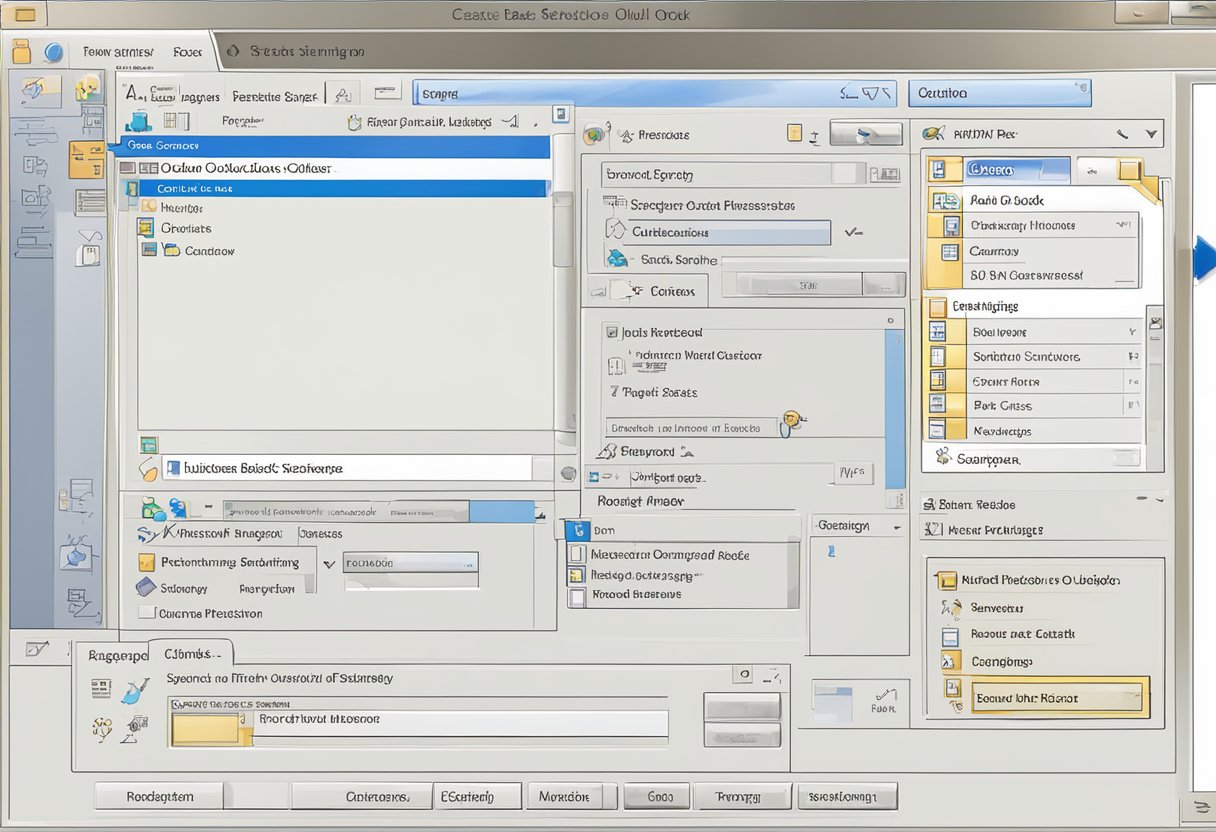This screenshot has width=1216, height=832.
Task: Click the icon beside the 'Rañó G.Sodk' list item
Action: tap(945, 201)
